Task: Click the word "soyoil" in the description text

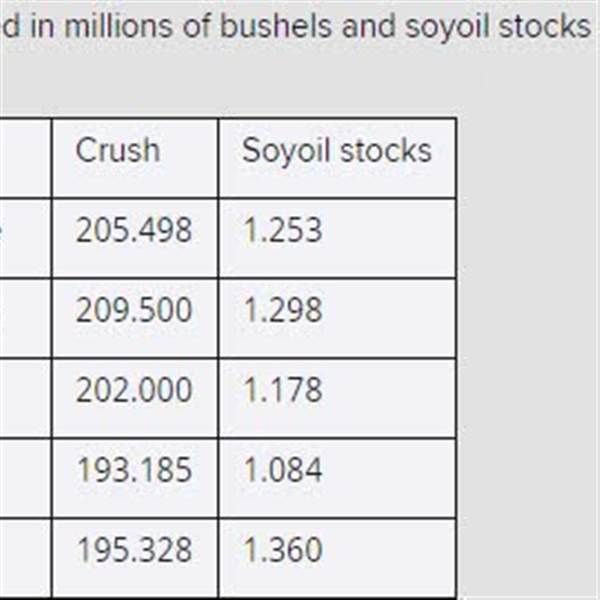Action: 447,28
